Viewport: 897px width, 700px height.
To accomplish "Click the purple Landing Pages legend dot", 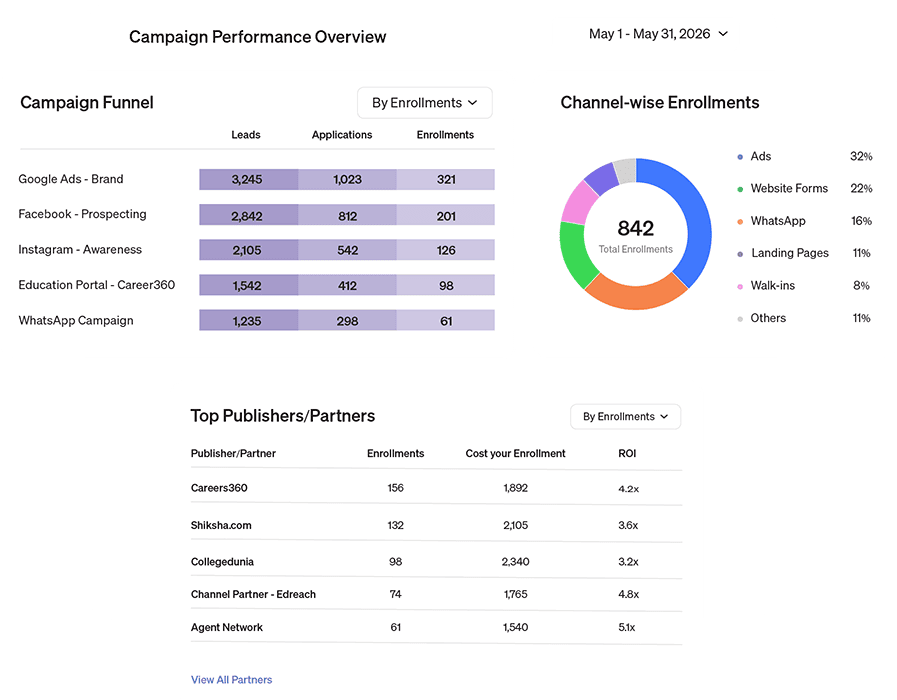I will [740, 253].
